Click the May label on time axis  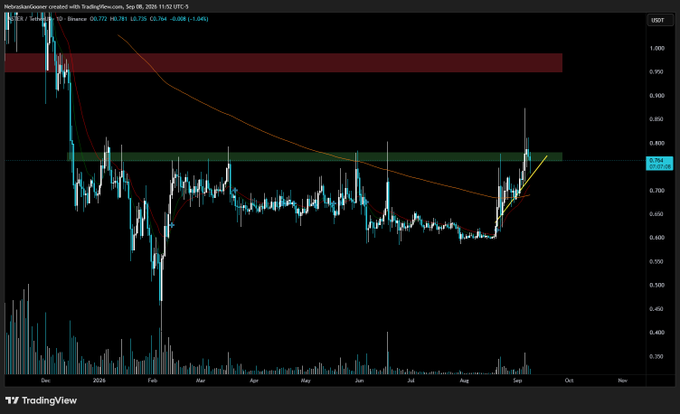(306, 381)
